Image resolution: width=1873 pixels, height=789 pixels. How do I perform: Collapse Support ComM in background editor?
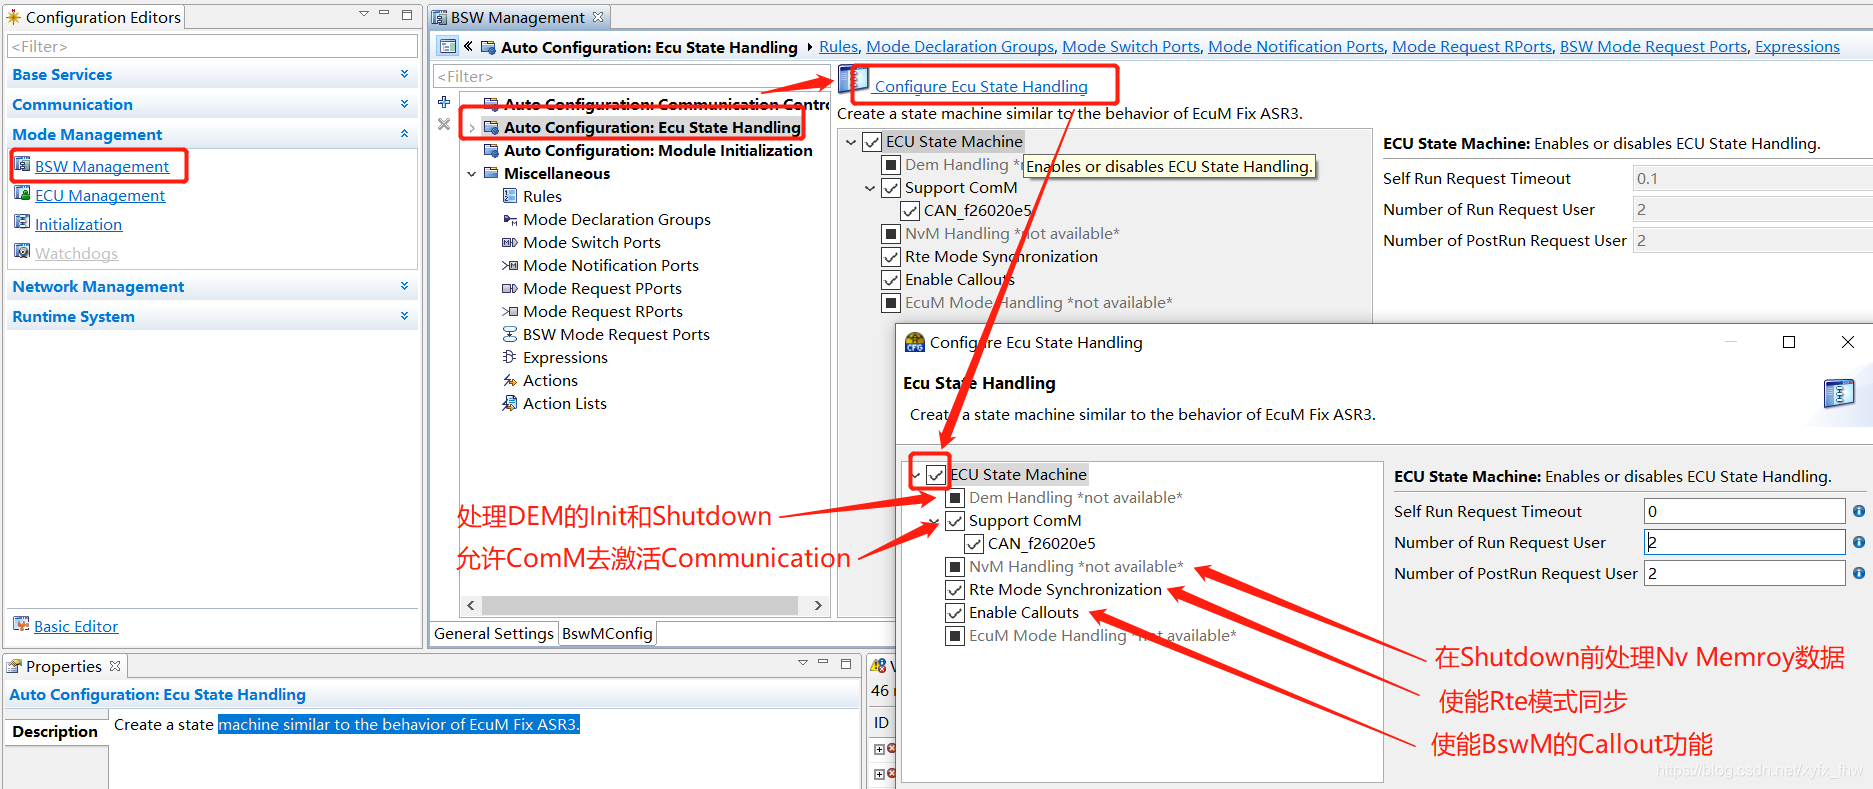pyautogui.click(x=870, y=188)
